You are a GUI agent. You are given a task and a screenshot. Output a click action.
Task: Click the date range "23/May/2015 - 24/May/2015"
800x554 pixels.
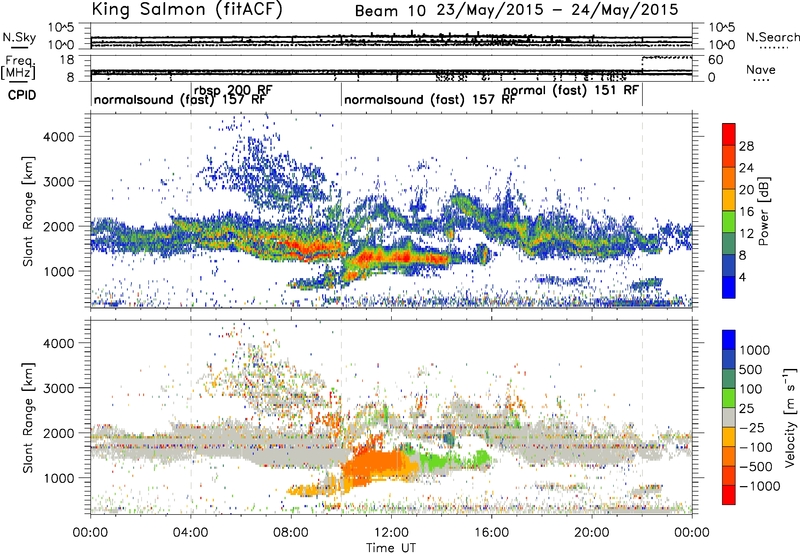(x=558, y=10)
